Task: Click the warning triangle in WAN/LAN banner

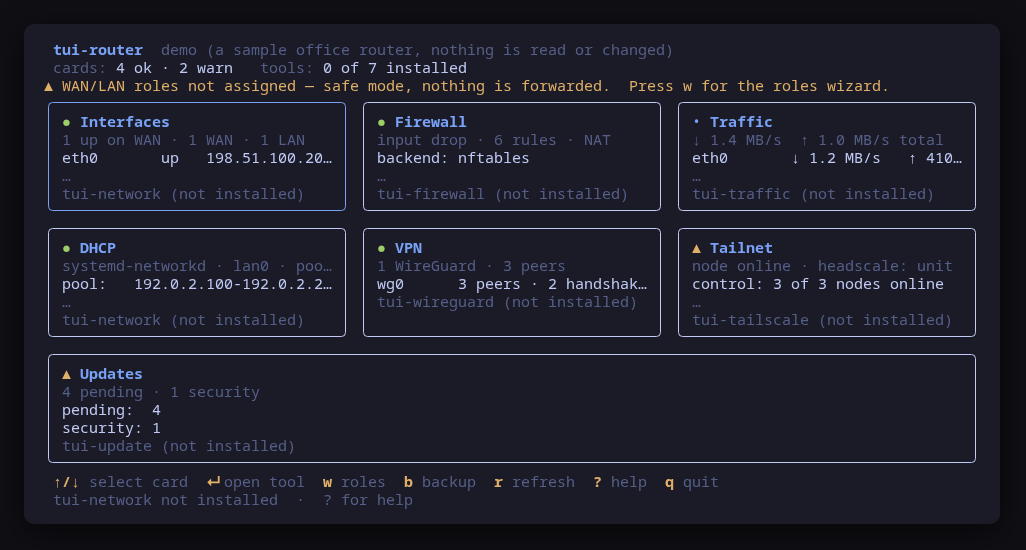Action: point(48,86)
